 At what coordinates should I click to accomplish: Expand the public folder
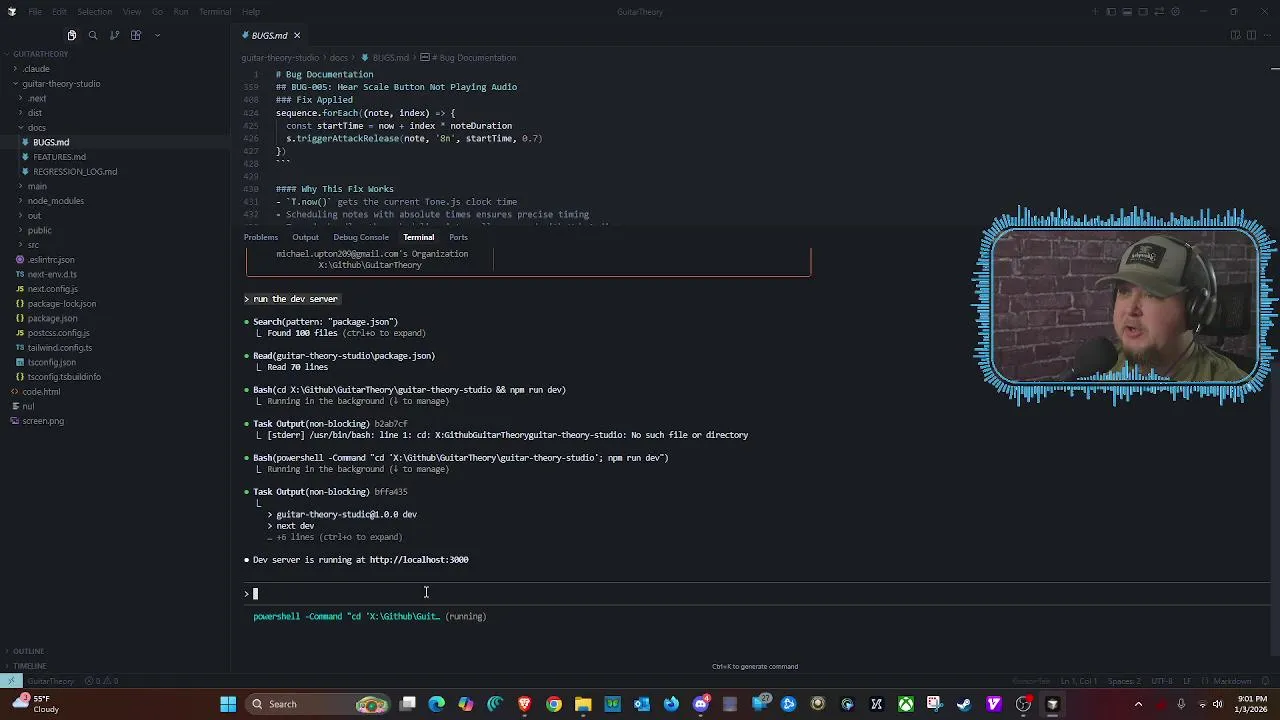coord(39,230)
